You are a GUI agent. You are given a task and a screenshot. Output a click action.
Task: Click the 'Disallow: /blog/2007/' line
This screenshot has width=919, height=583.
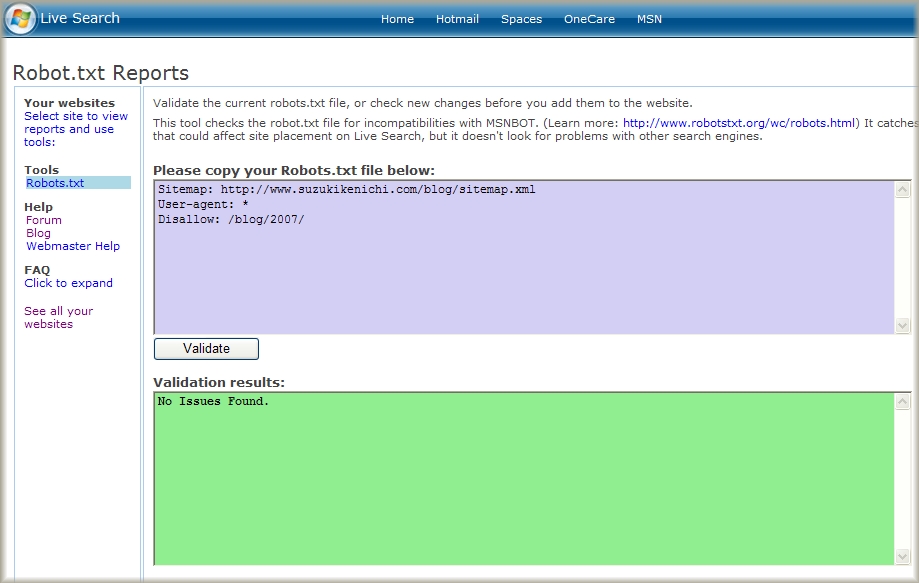point(231,220)
